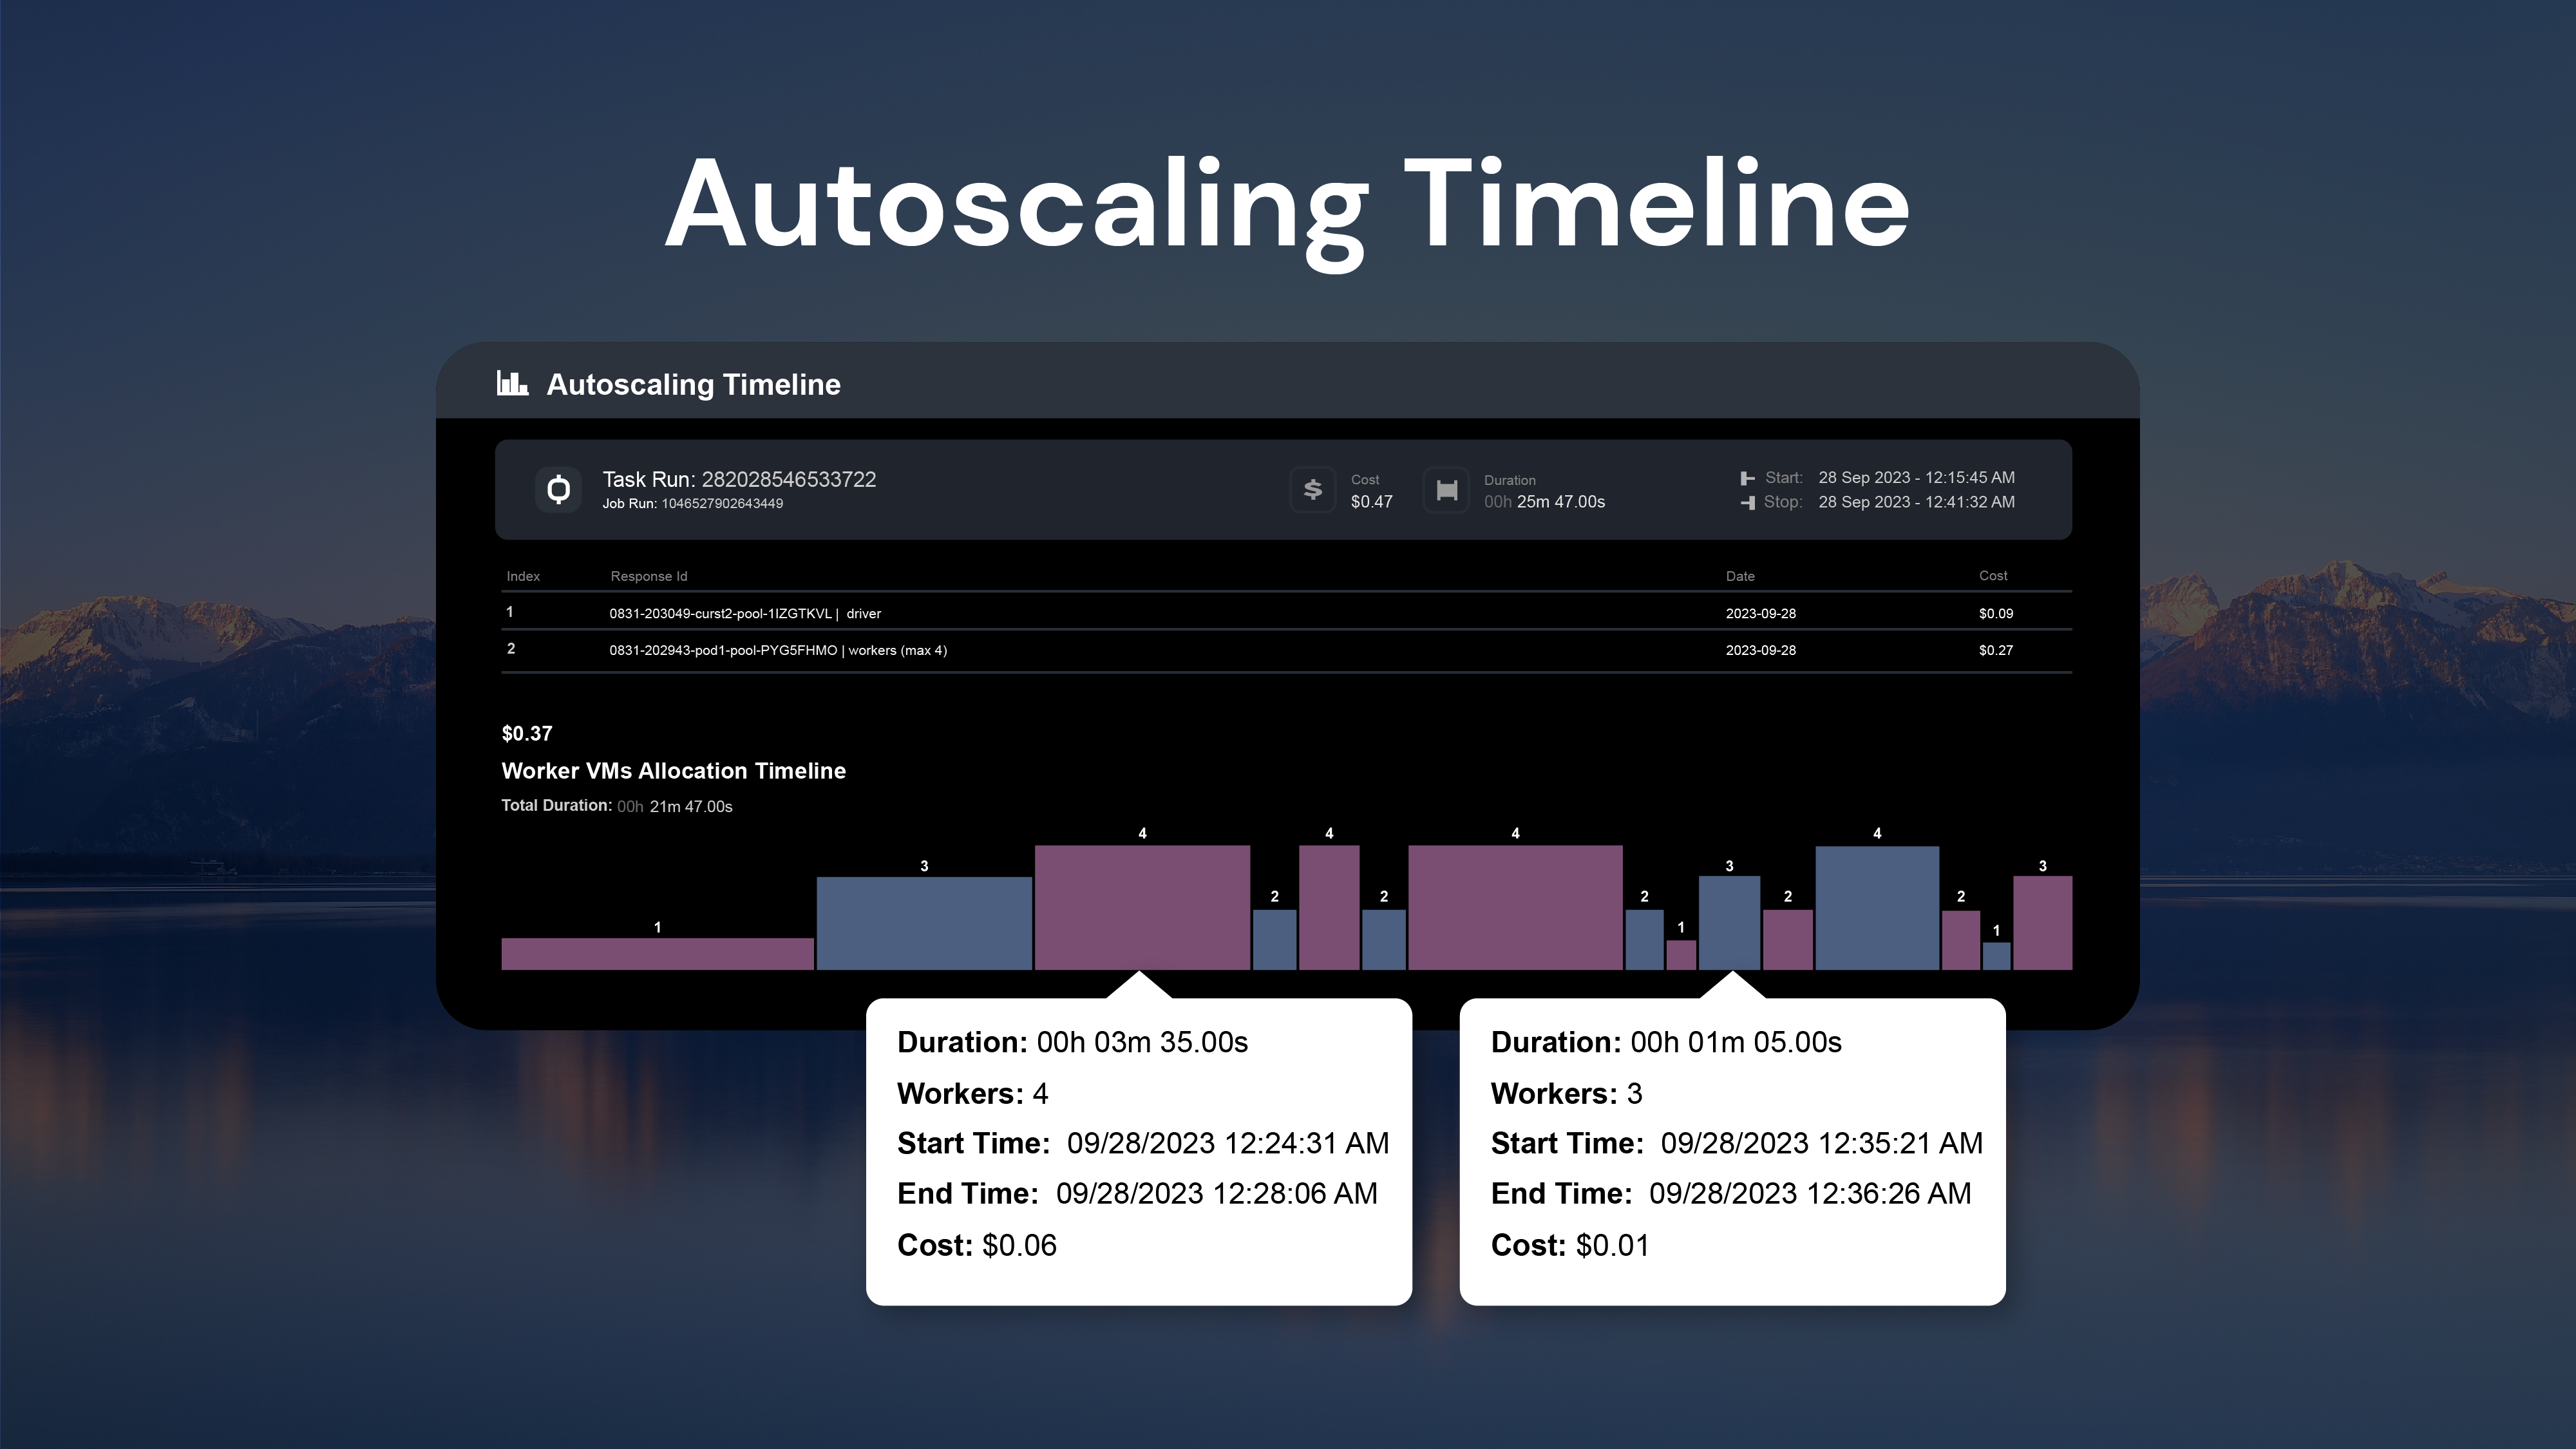The width and height of the screenshot is (2576, 1449).
Task: Click the Date column header
Action: coord(1740,576)
